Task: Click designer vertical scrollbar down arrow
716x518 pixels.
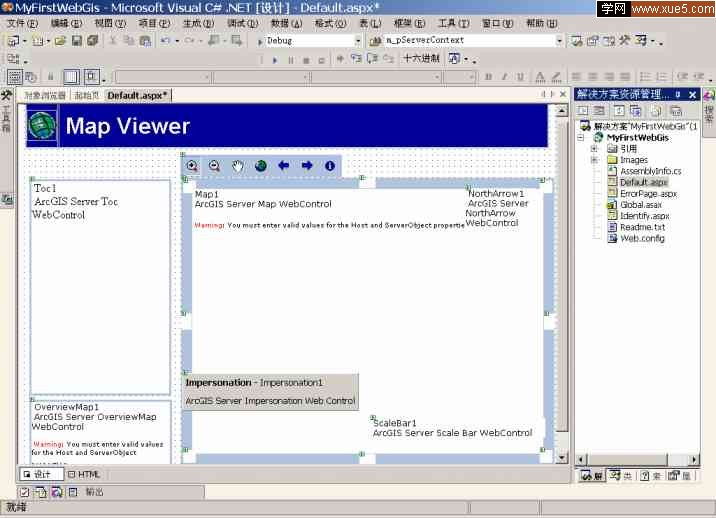Action: coord(562,458)
